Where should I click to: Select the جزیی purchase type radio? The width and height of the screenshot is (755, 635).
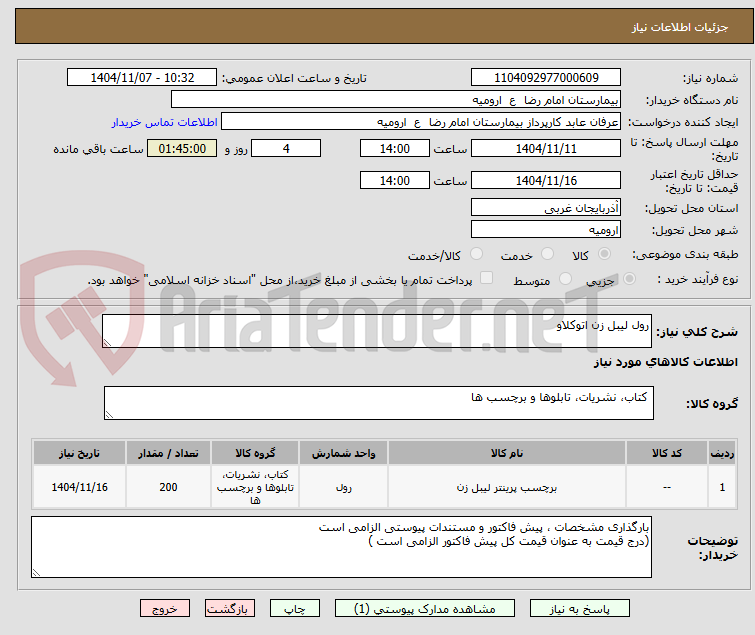click(x=629, y=279)
